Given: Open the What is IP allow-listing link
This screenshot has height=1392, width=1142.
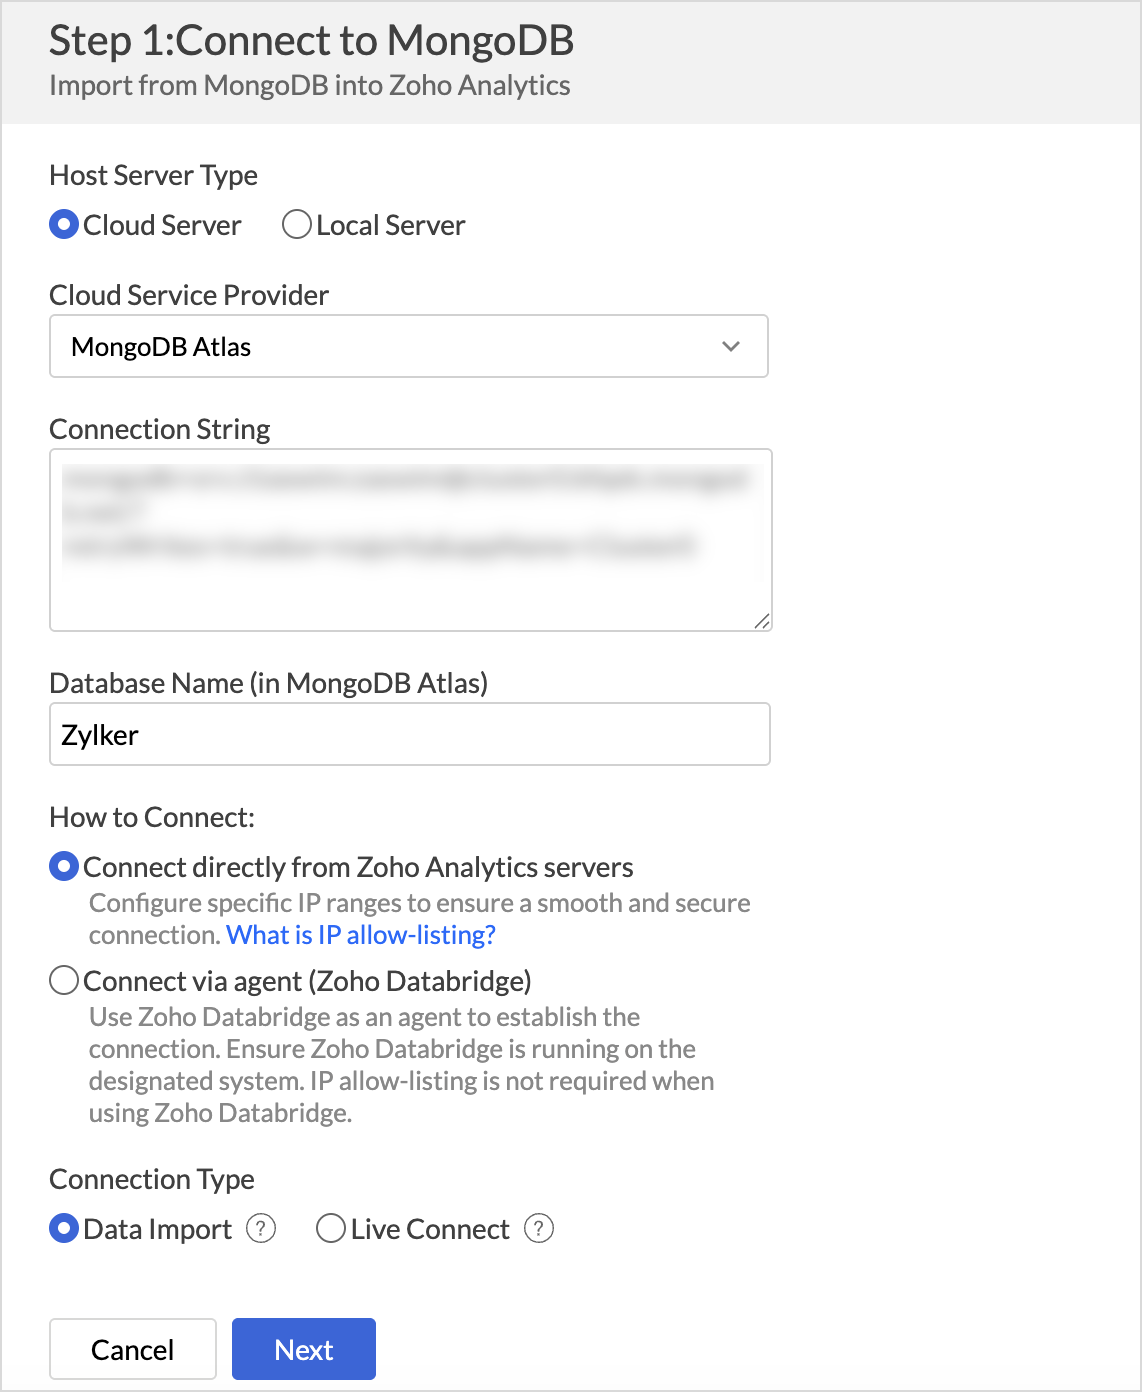Looking at the screenshot, I should [x=361, y=935].
